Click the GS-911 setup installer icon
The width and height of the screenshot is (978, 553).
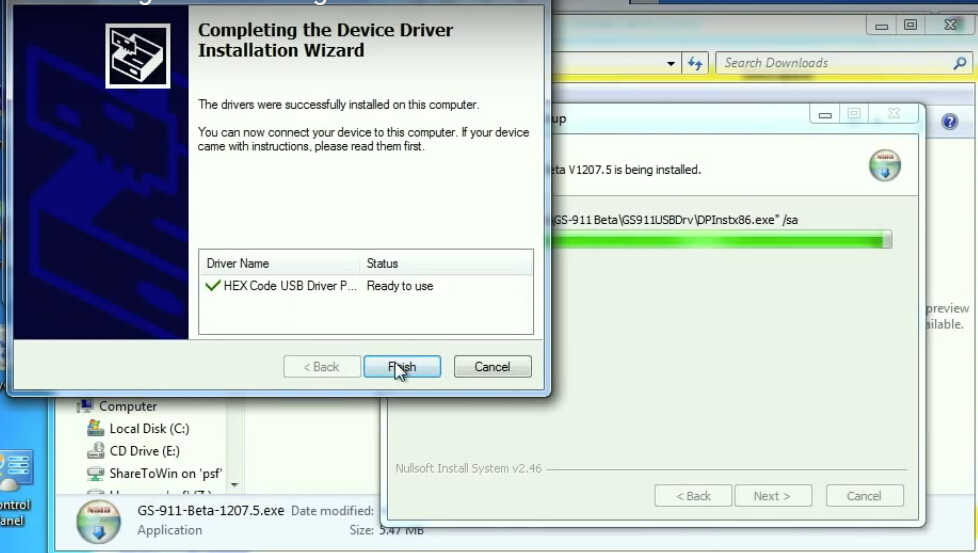coord(884,165)
